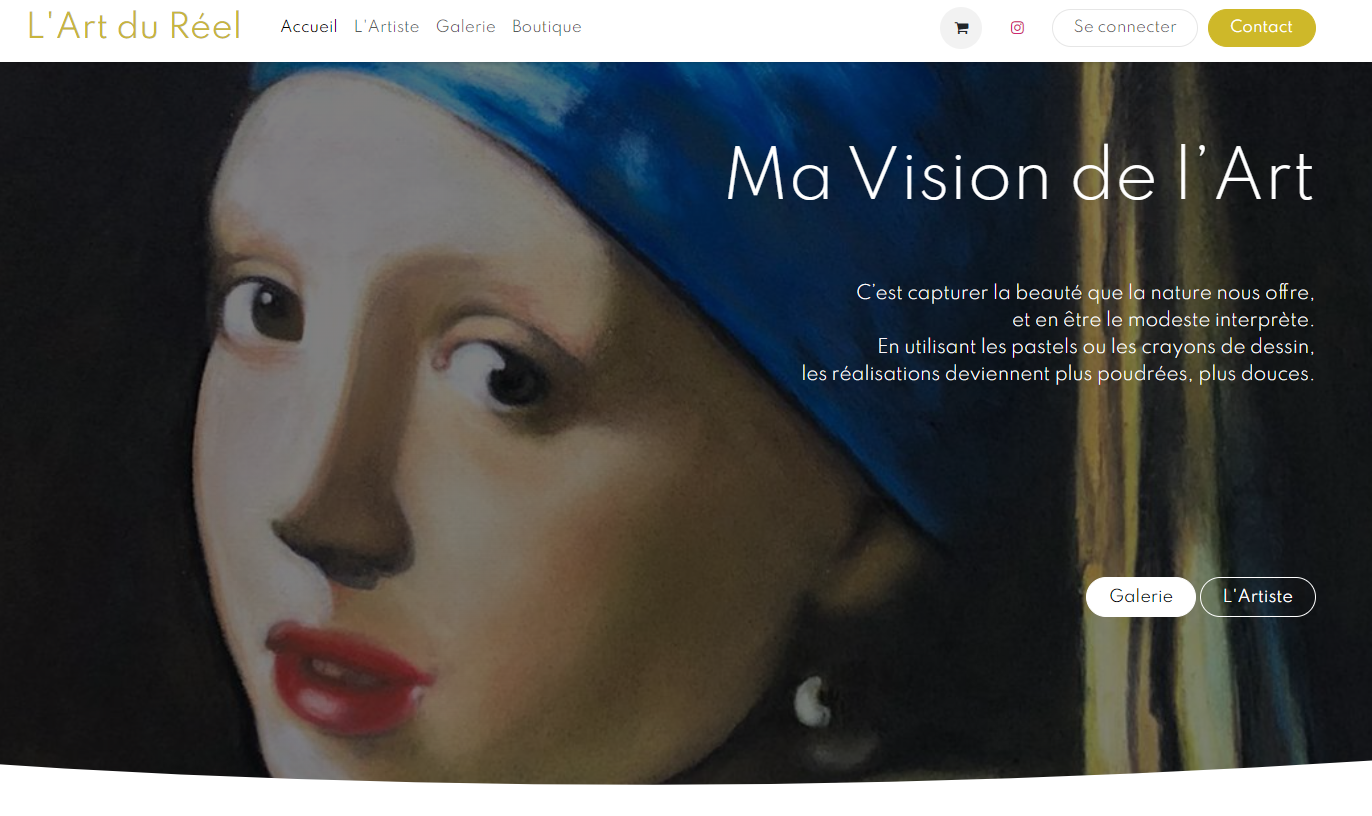1372x816 pixels.
Task: Click the Se connecter button
Action: tap(1125, 28)
